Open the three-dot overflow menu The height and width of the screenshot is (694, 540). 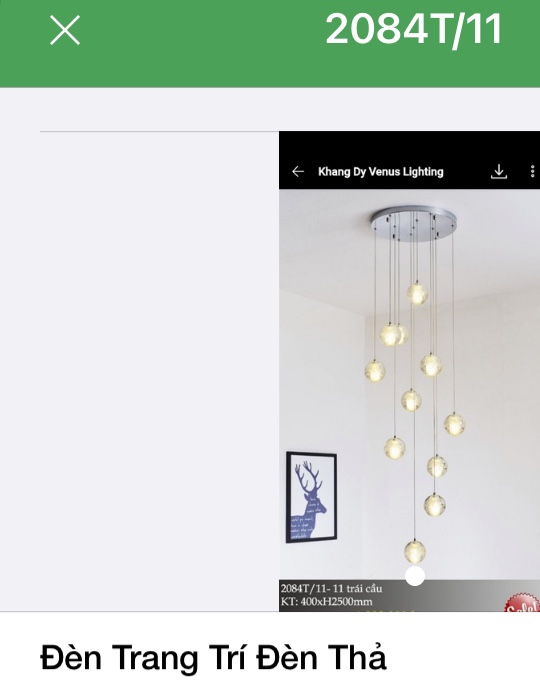(x=532, y=171)
